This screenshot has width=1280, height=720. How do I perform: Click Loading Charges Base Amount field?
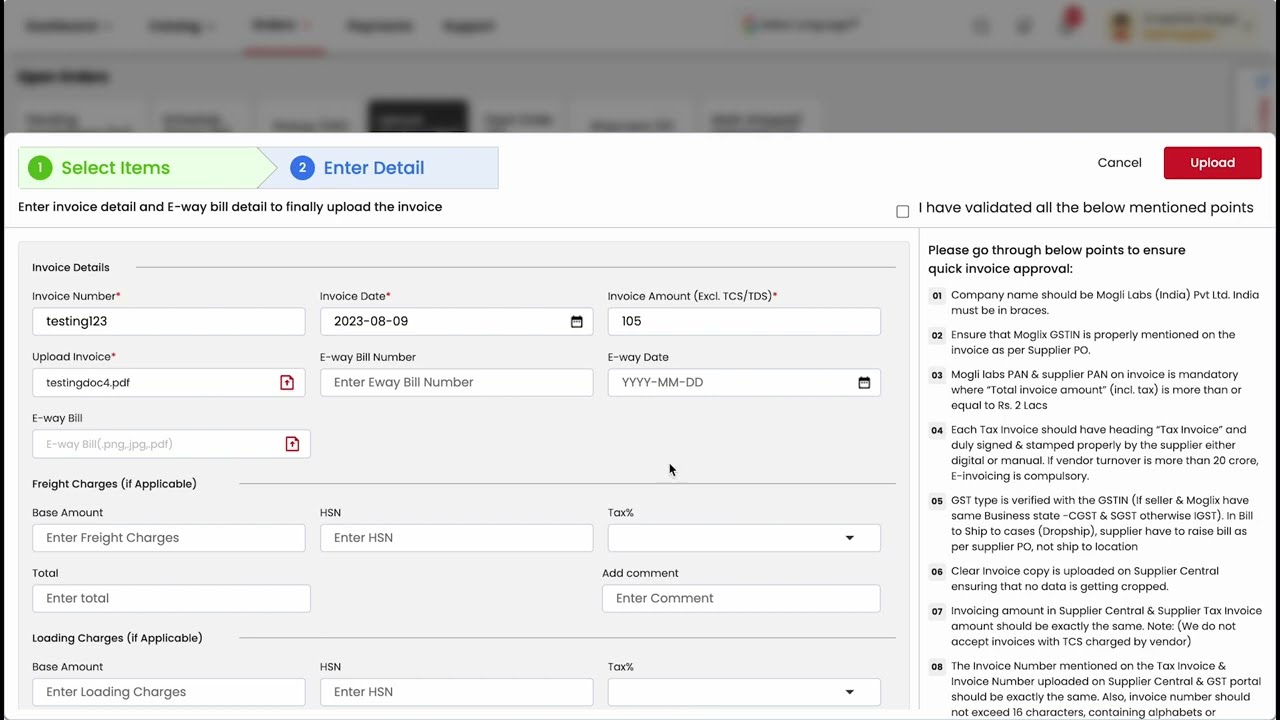(168, 692)
